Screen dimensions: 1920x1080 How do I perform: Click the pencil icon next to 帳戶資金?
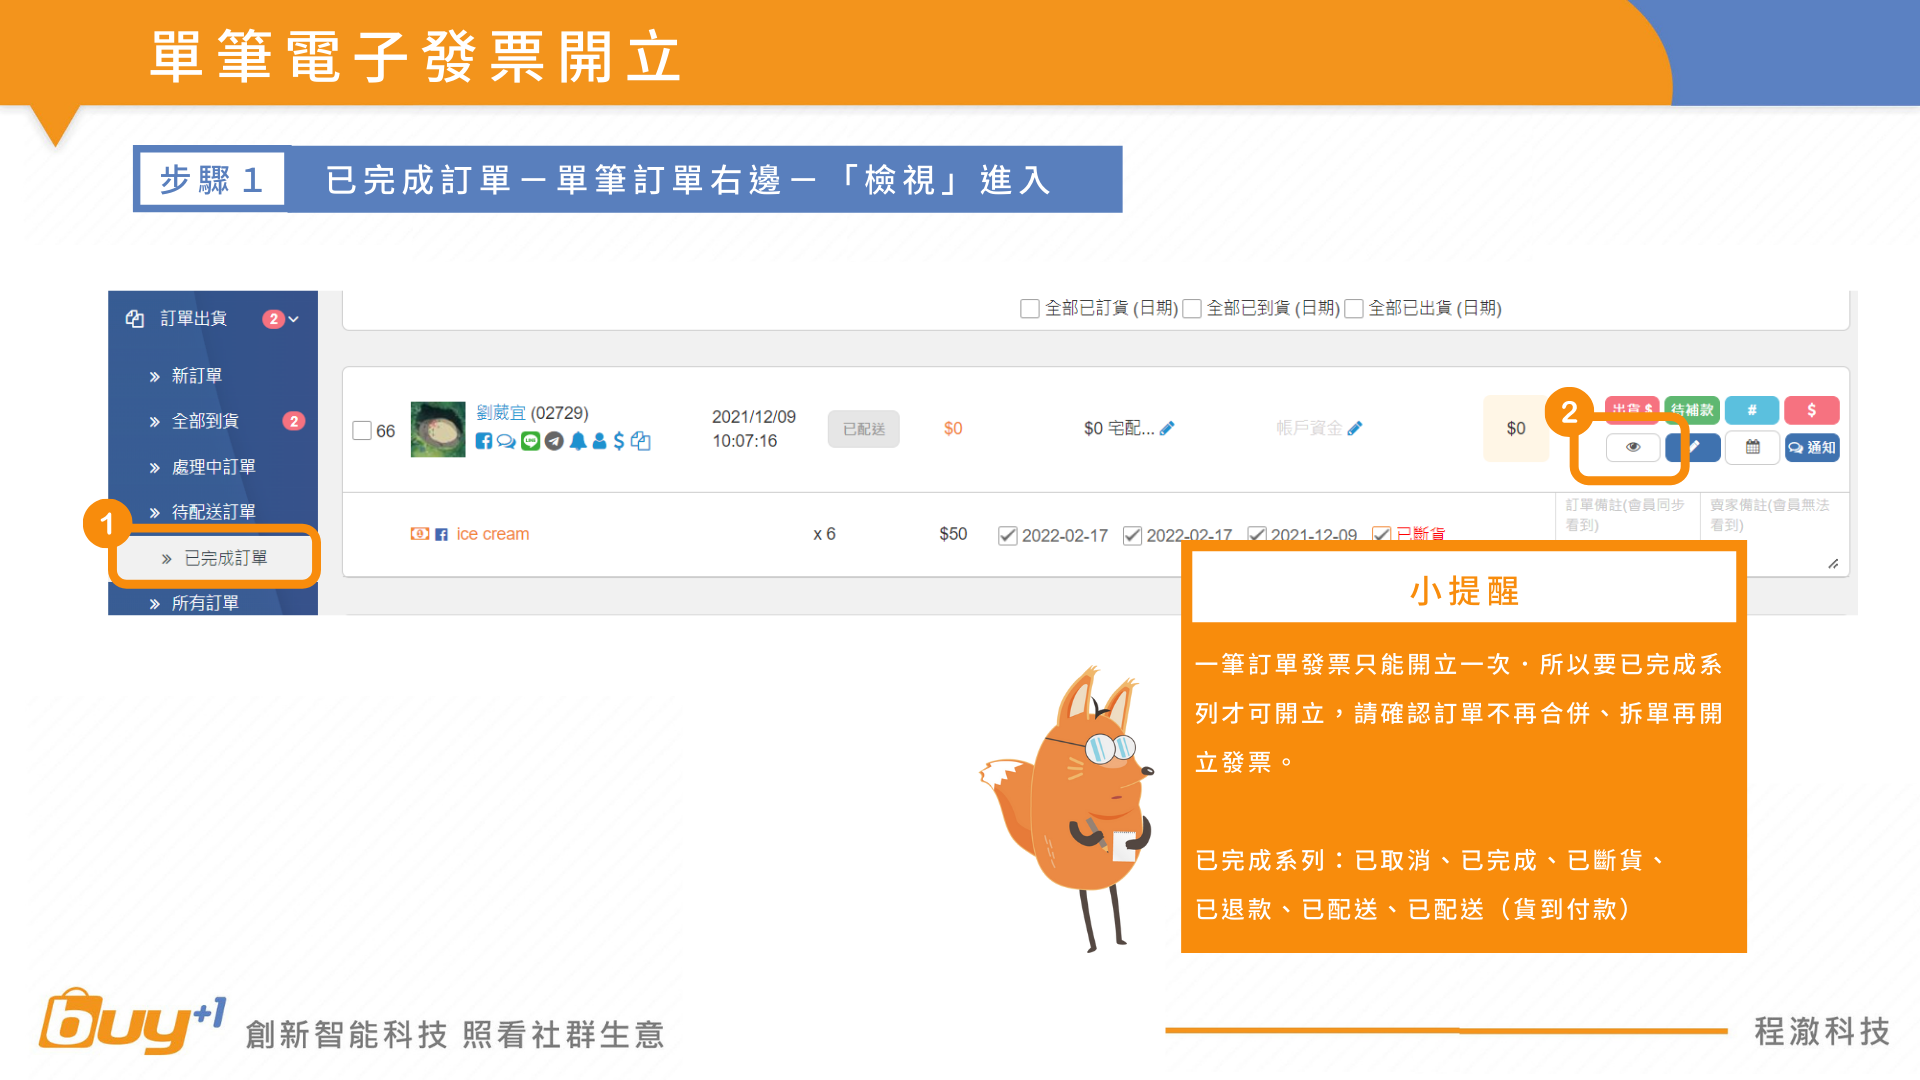pyautogui.click(x=1355, y=428)
